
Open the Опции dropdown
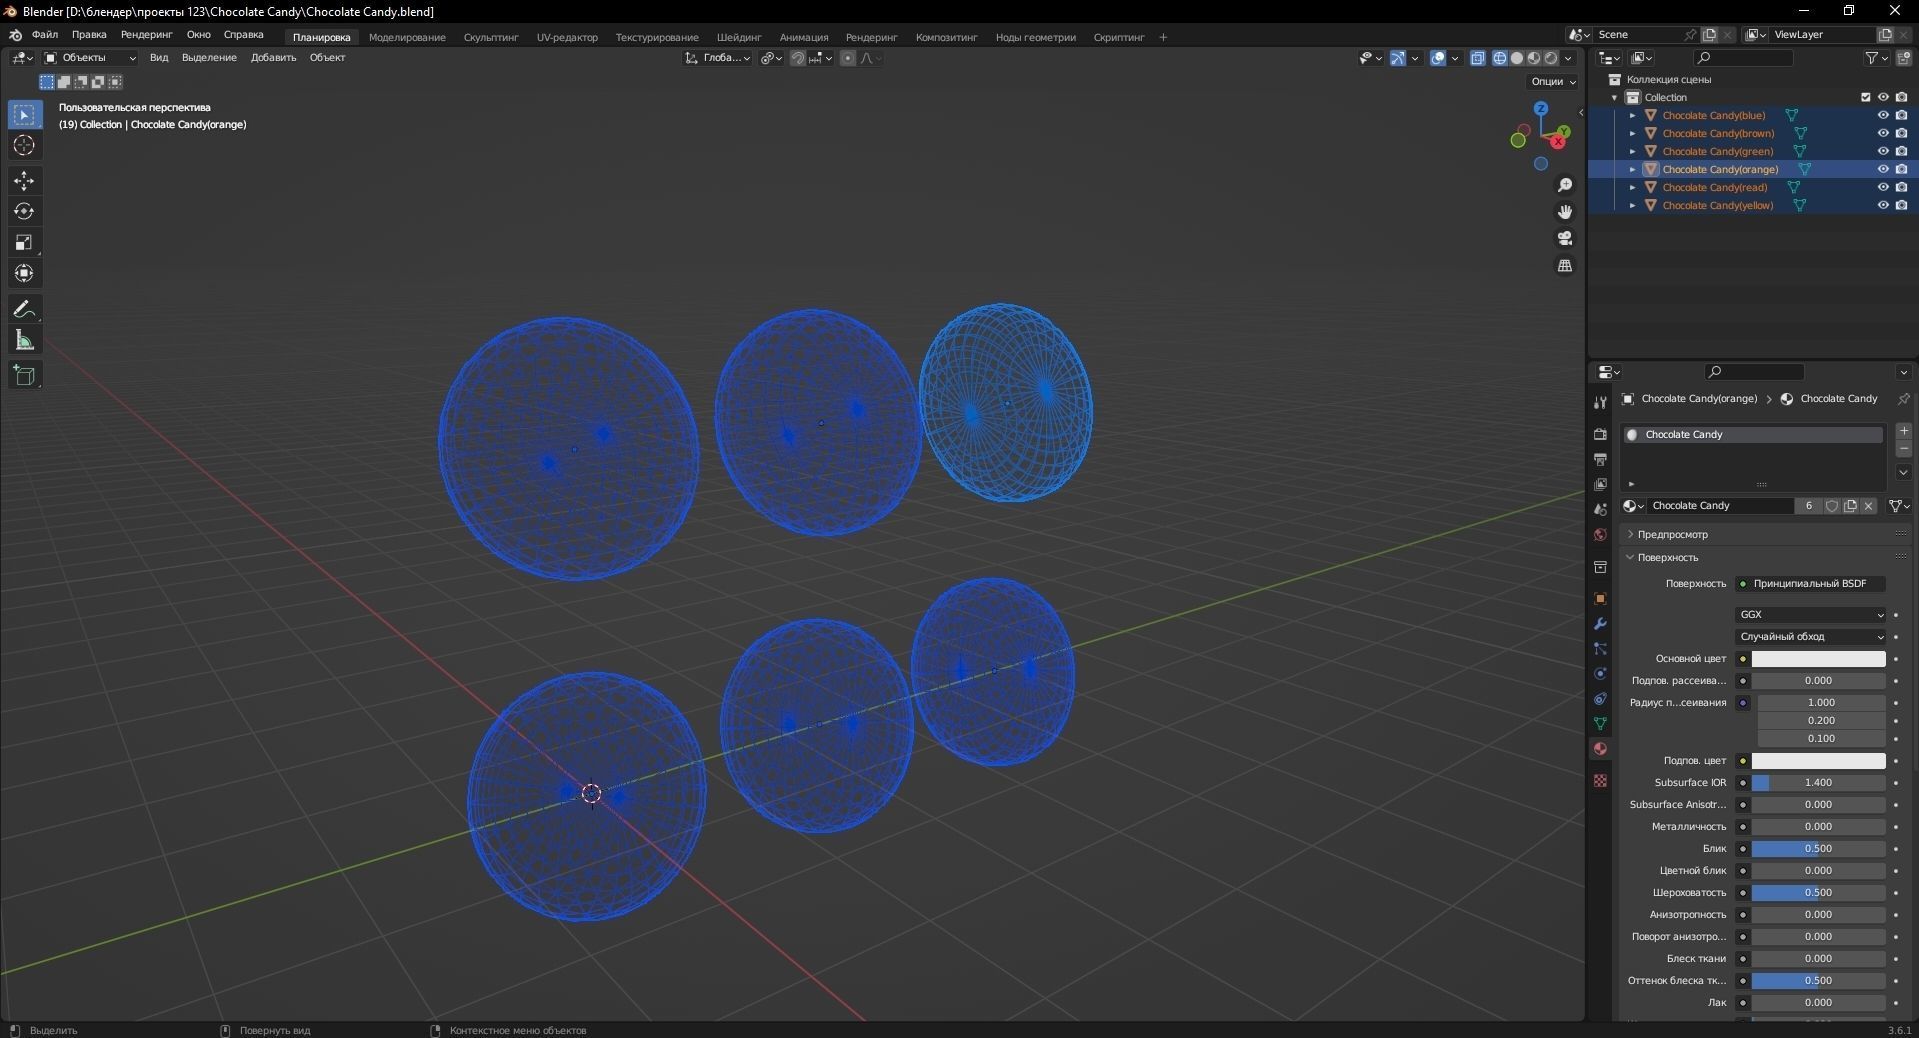(x=1553, y=82)
